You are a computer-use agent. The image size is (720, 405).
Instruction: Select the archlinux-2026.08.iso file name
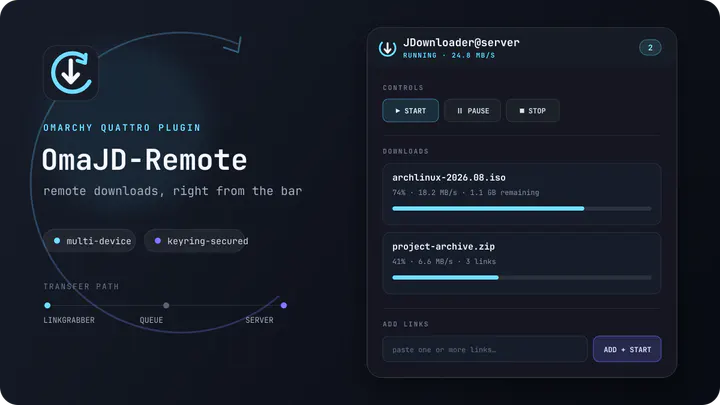(449, 178)
